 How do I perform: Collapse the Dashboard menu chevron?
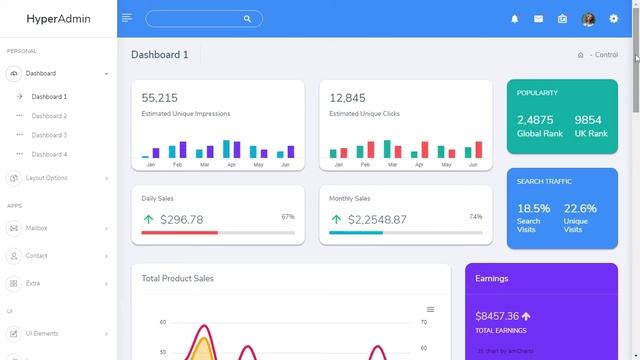point(106,74)
